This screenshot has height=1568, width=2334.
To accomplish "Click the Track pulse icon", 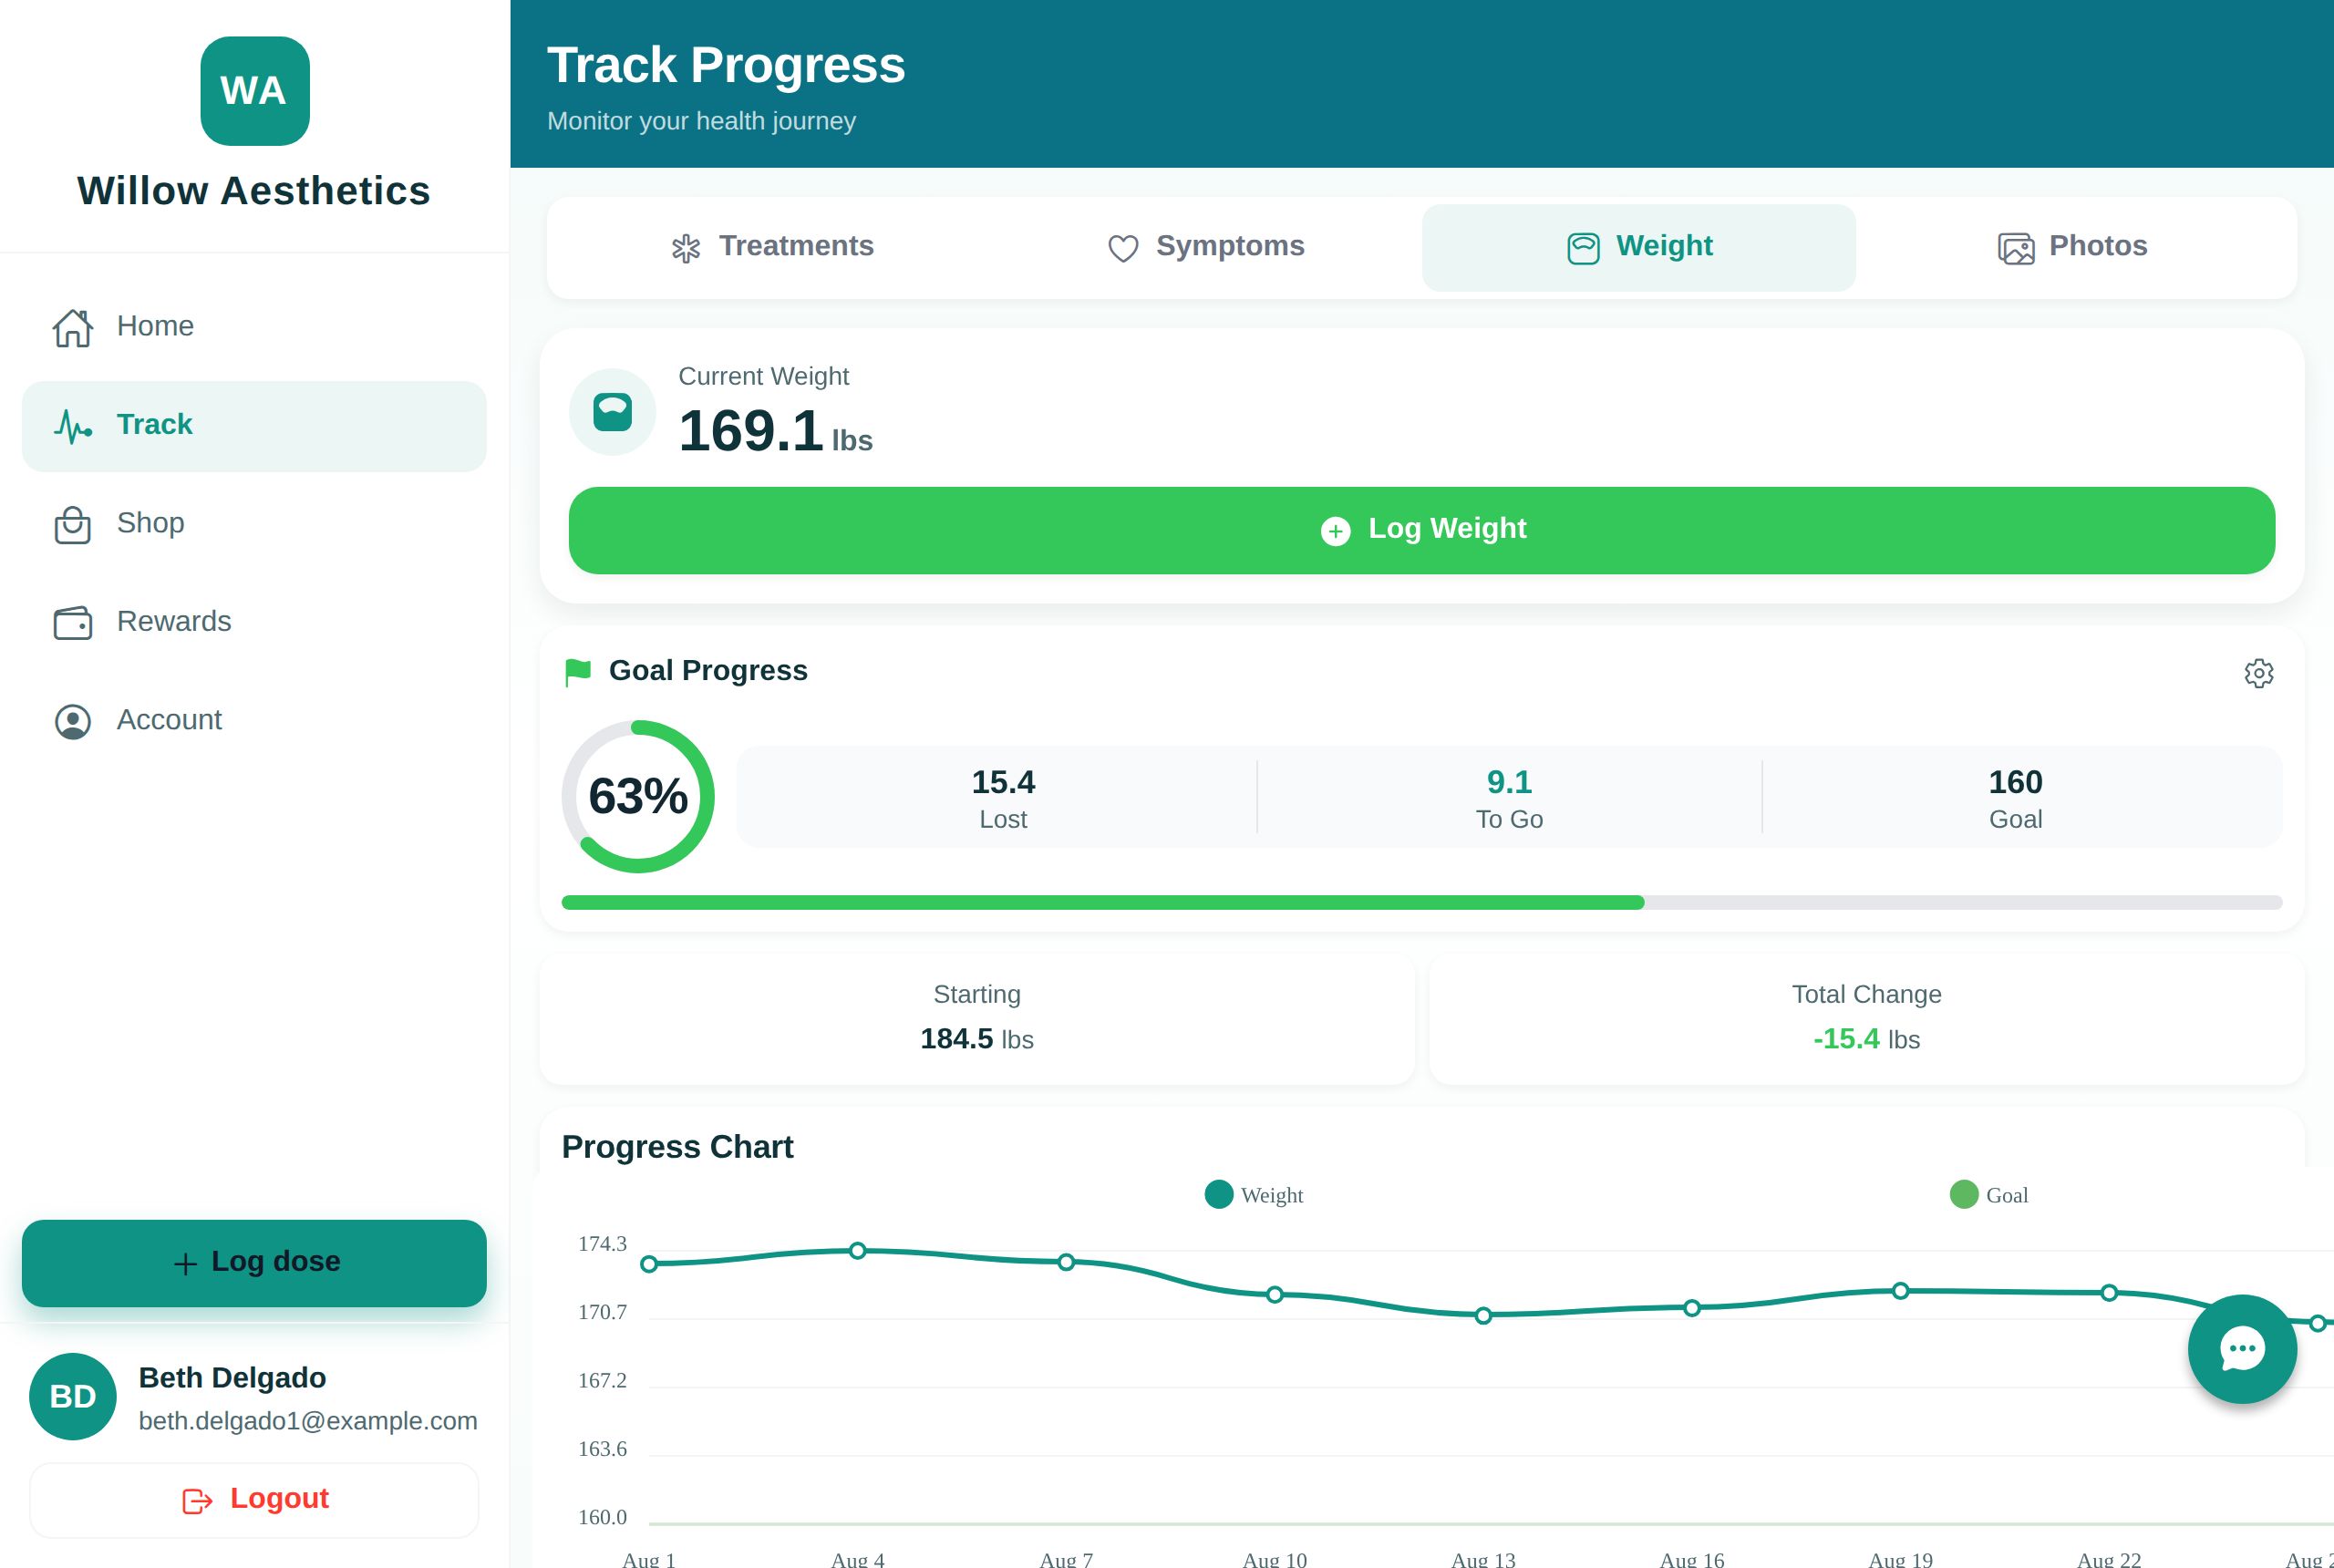I will pos(73,426).
